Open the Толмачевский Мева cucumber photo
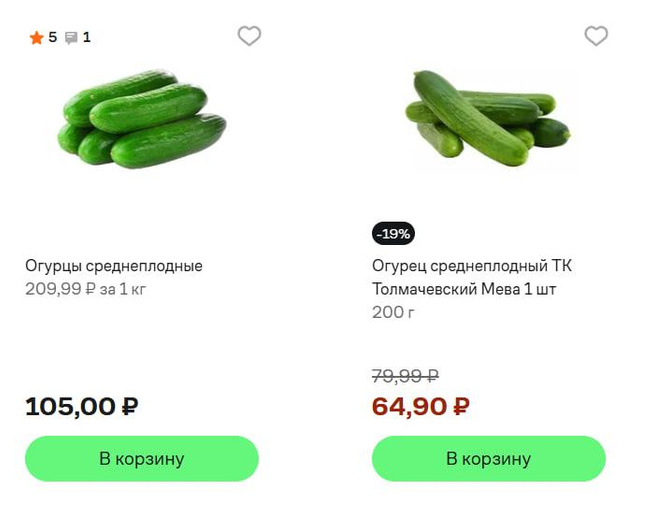The height and width of the screenshot is (519, 656). point(488,118)
